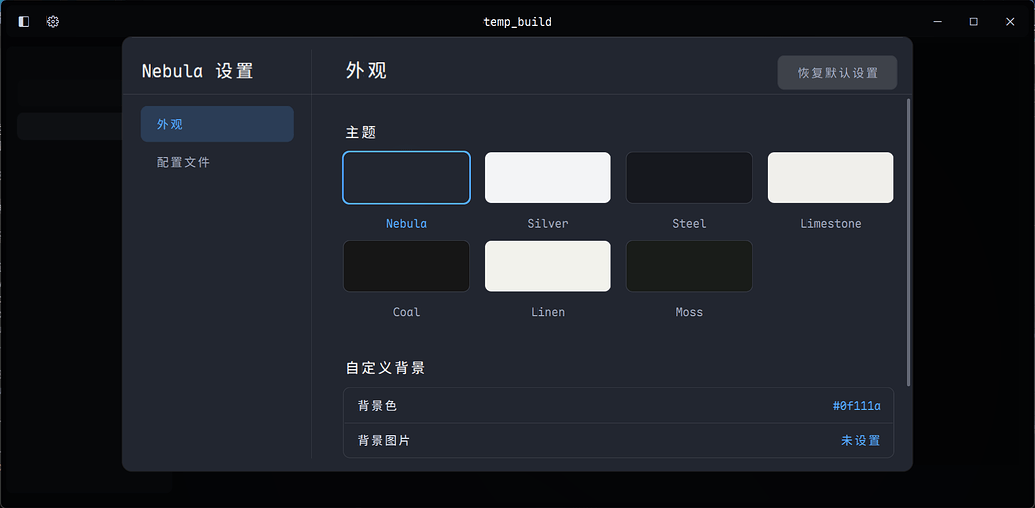Select the 外观 settings tab

click(x=217, y=124)
